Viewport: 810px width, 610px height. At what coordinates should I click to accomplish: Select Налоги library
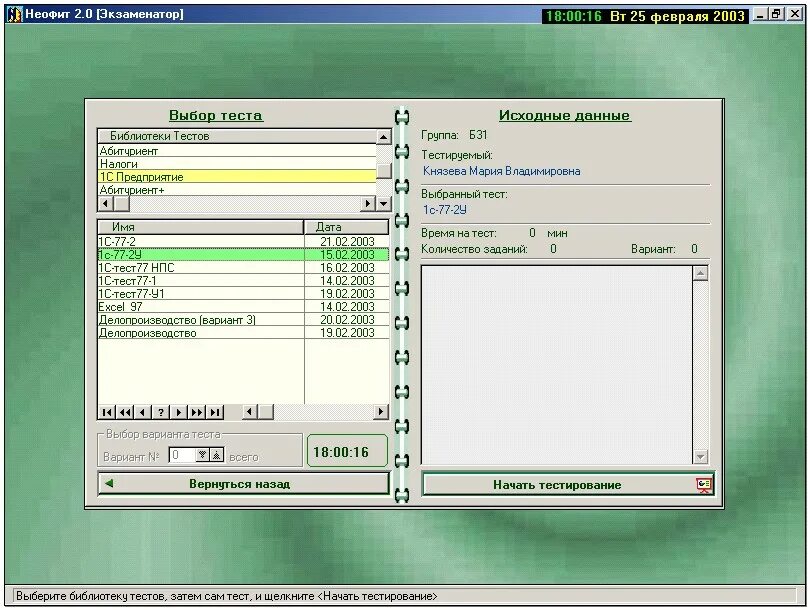pos(237,164)
